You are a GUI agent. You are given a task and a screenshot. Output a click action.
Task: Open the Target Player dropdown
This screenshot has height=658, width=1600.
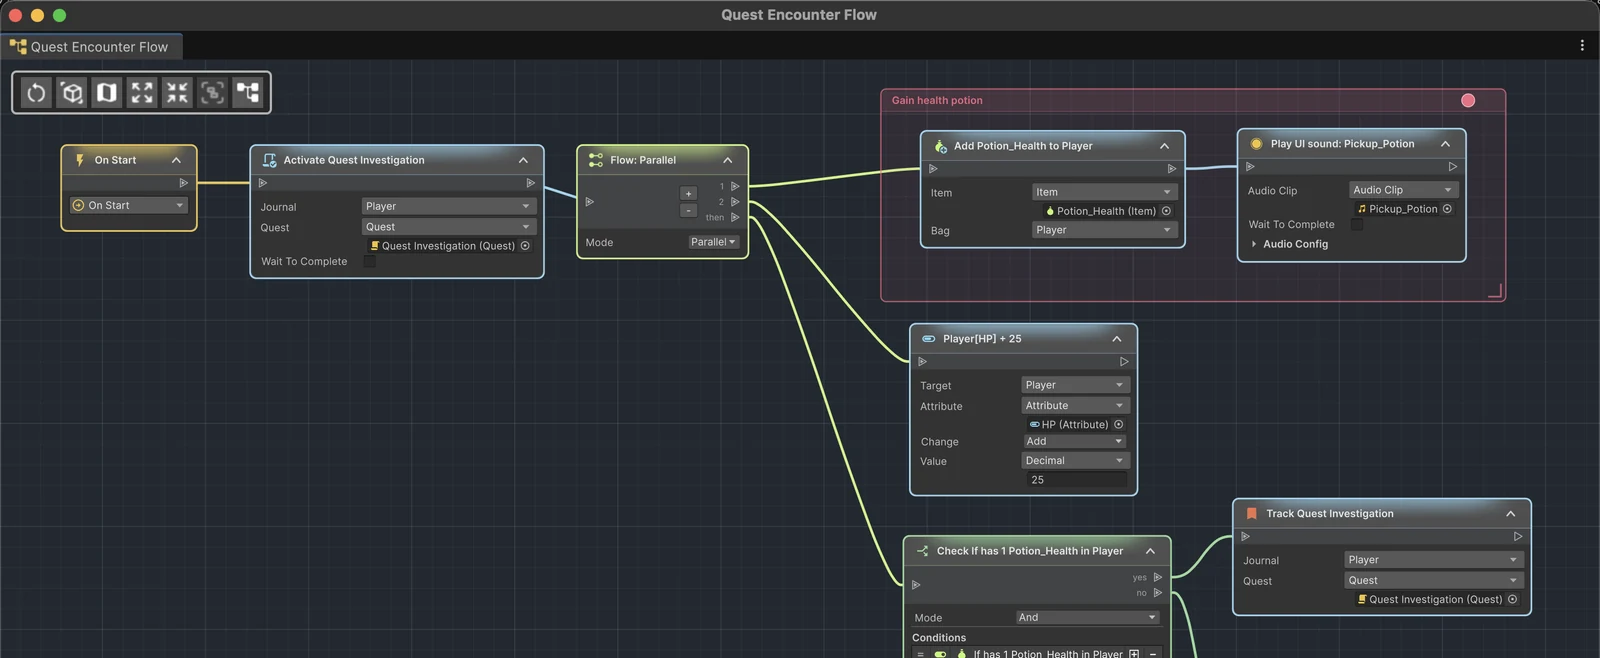click(1075, 385)
